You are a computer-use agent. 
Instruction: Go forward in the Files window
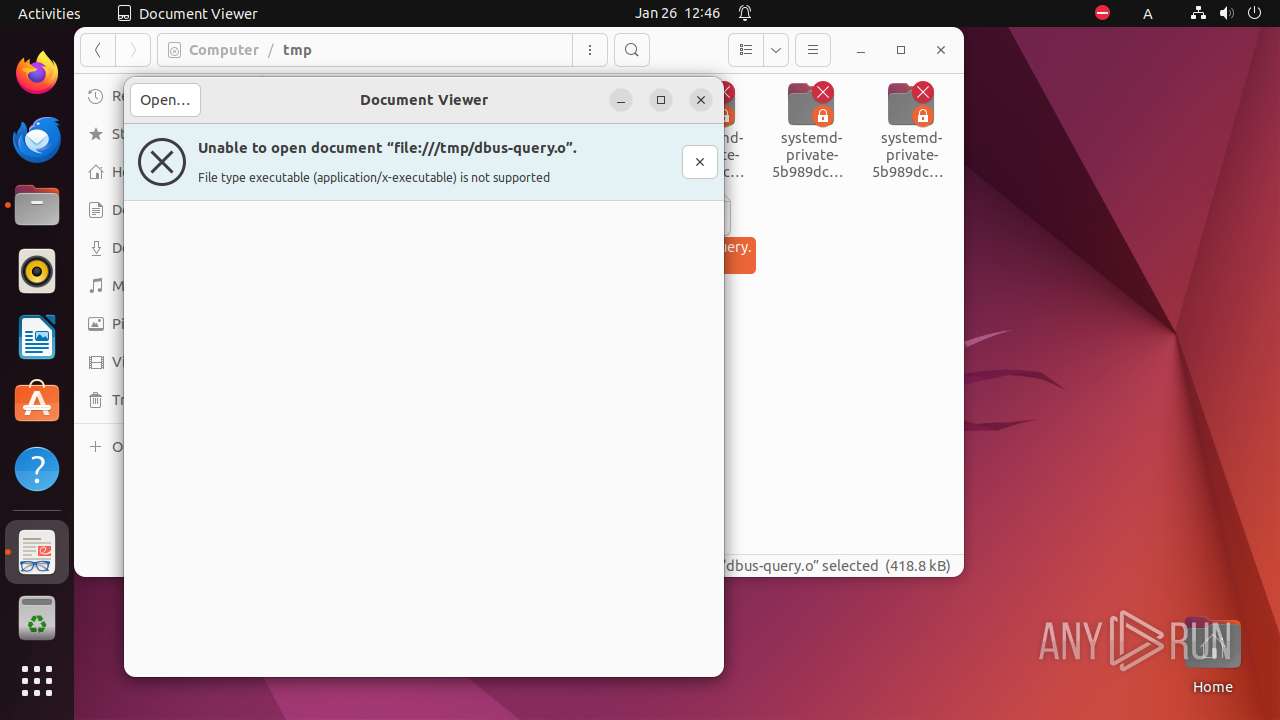(x=133, y=50)
